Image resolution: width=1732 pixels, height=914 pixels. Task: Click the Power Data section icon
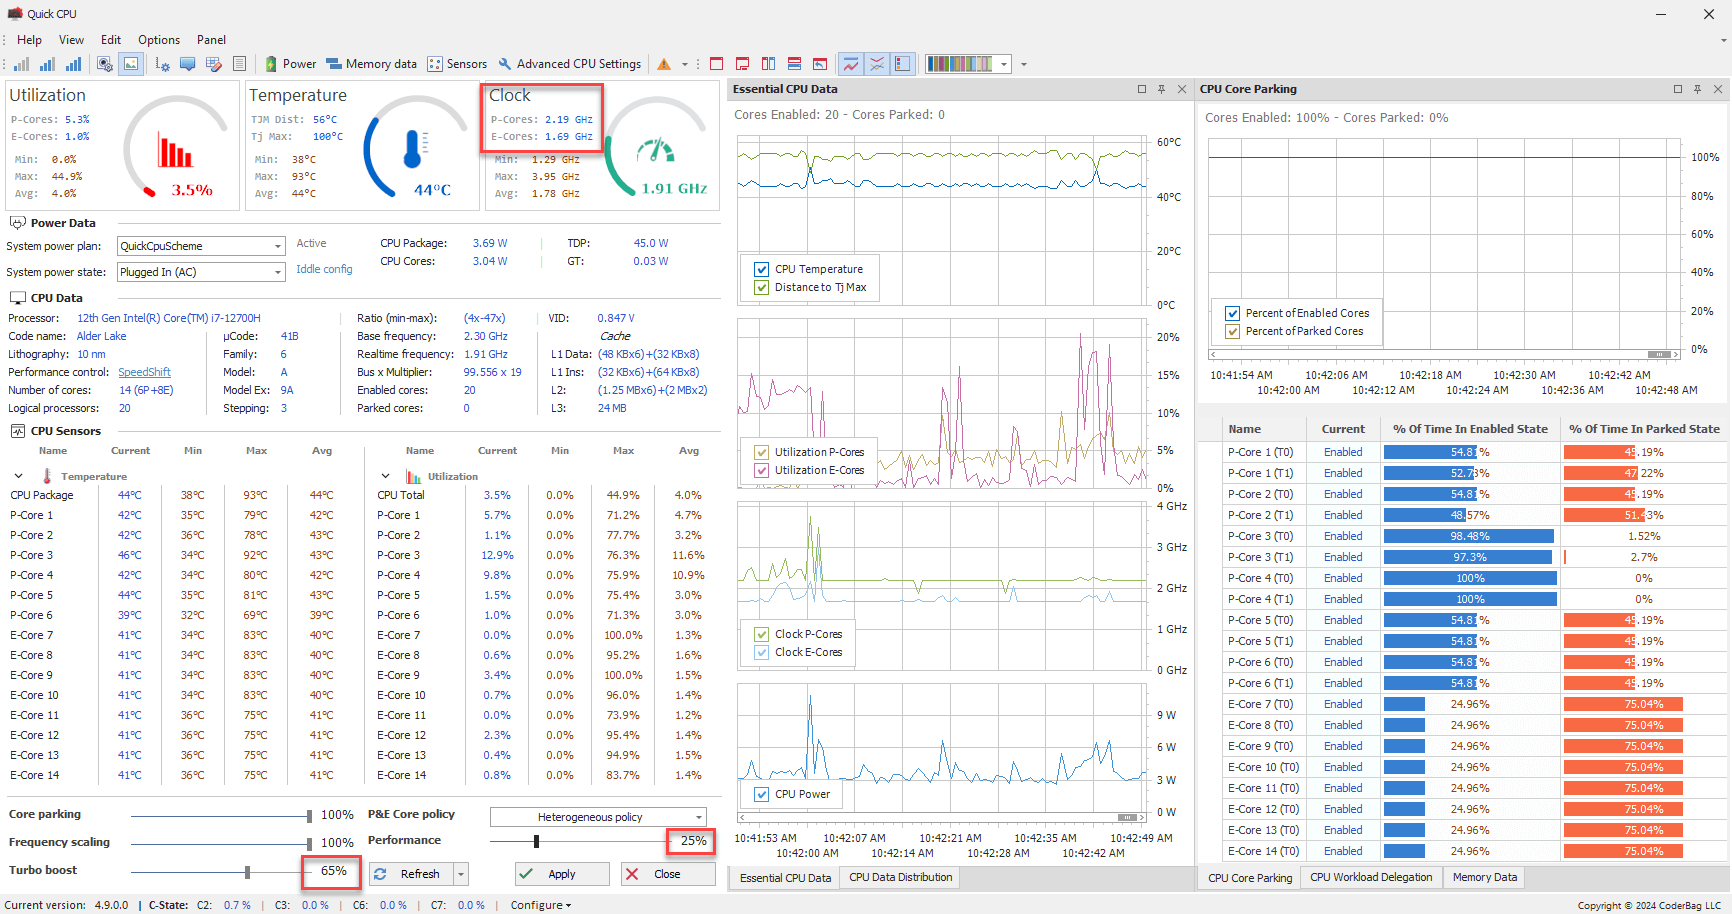pyautogui.click(x=17, y=223)
